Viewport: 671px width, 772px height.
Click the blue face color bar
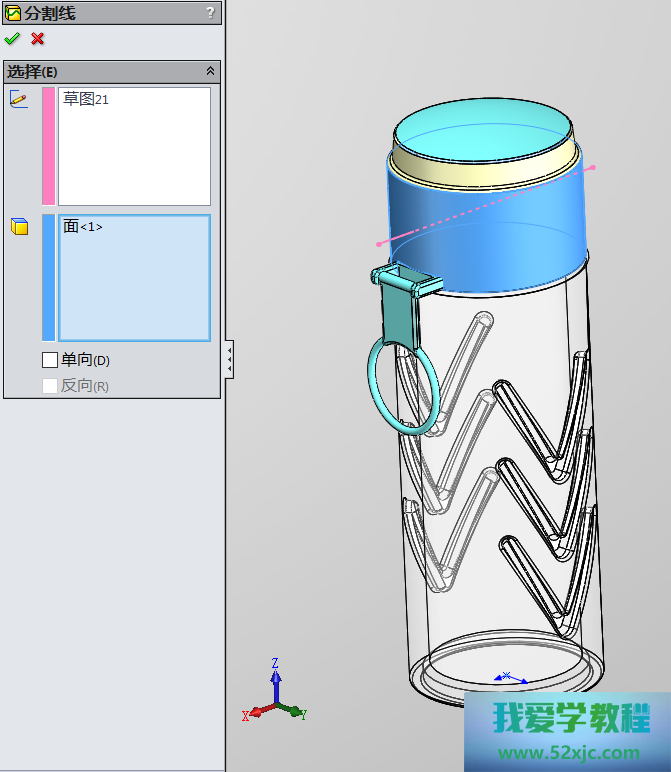pos(48,277)
